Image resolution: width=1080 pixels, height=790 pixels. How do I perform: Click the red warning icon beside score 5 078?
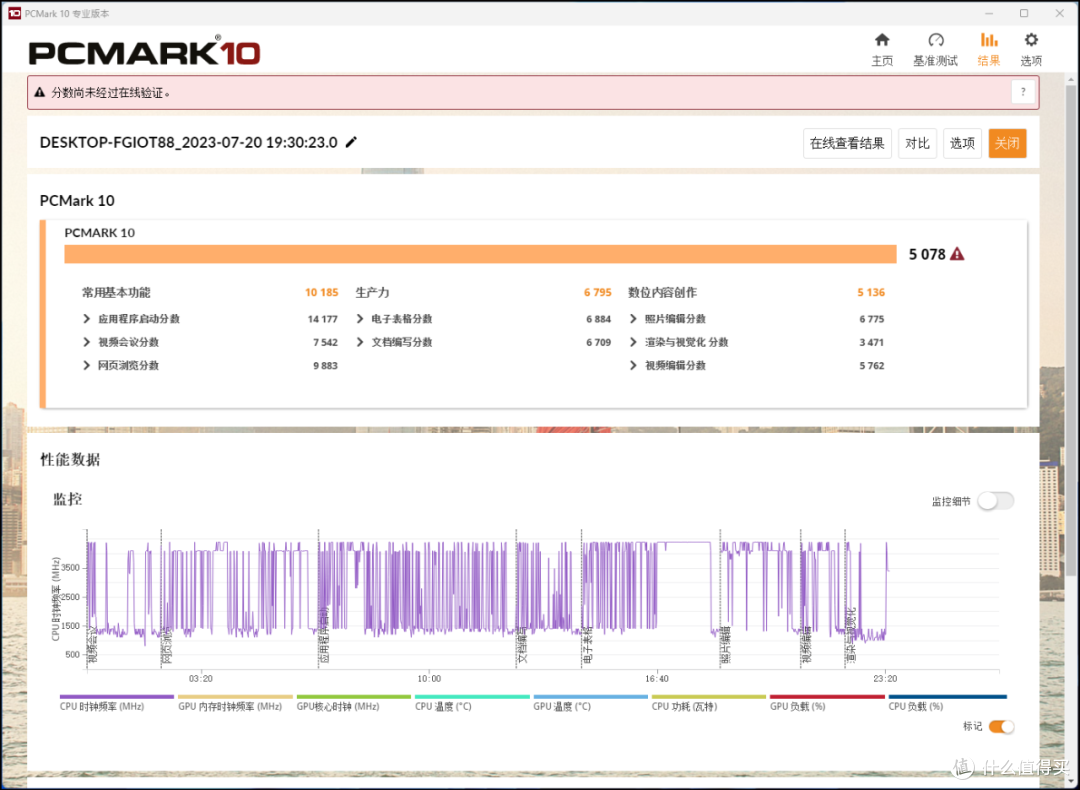point(957,254)
